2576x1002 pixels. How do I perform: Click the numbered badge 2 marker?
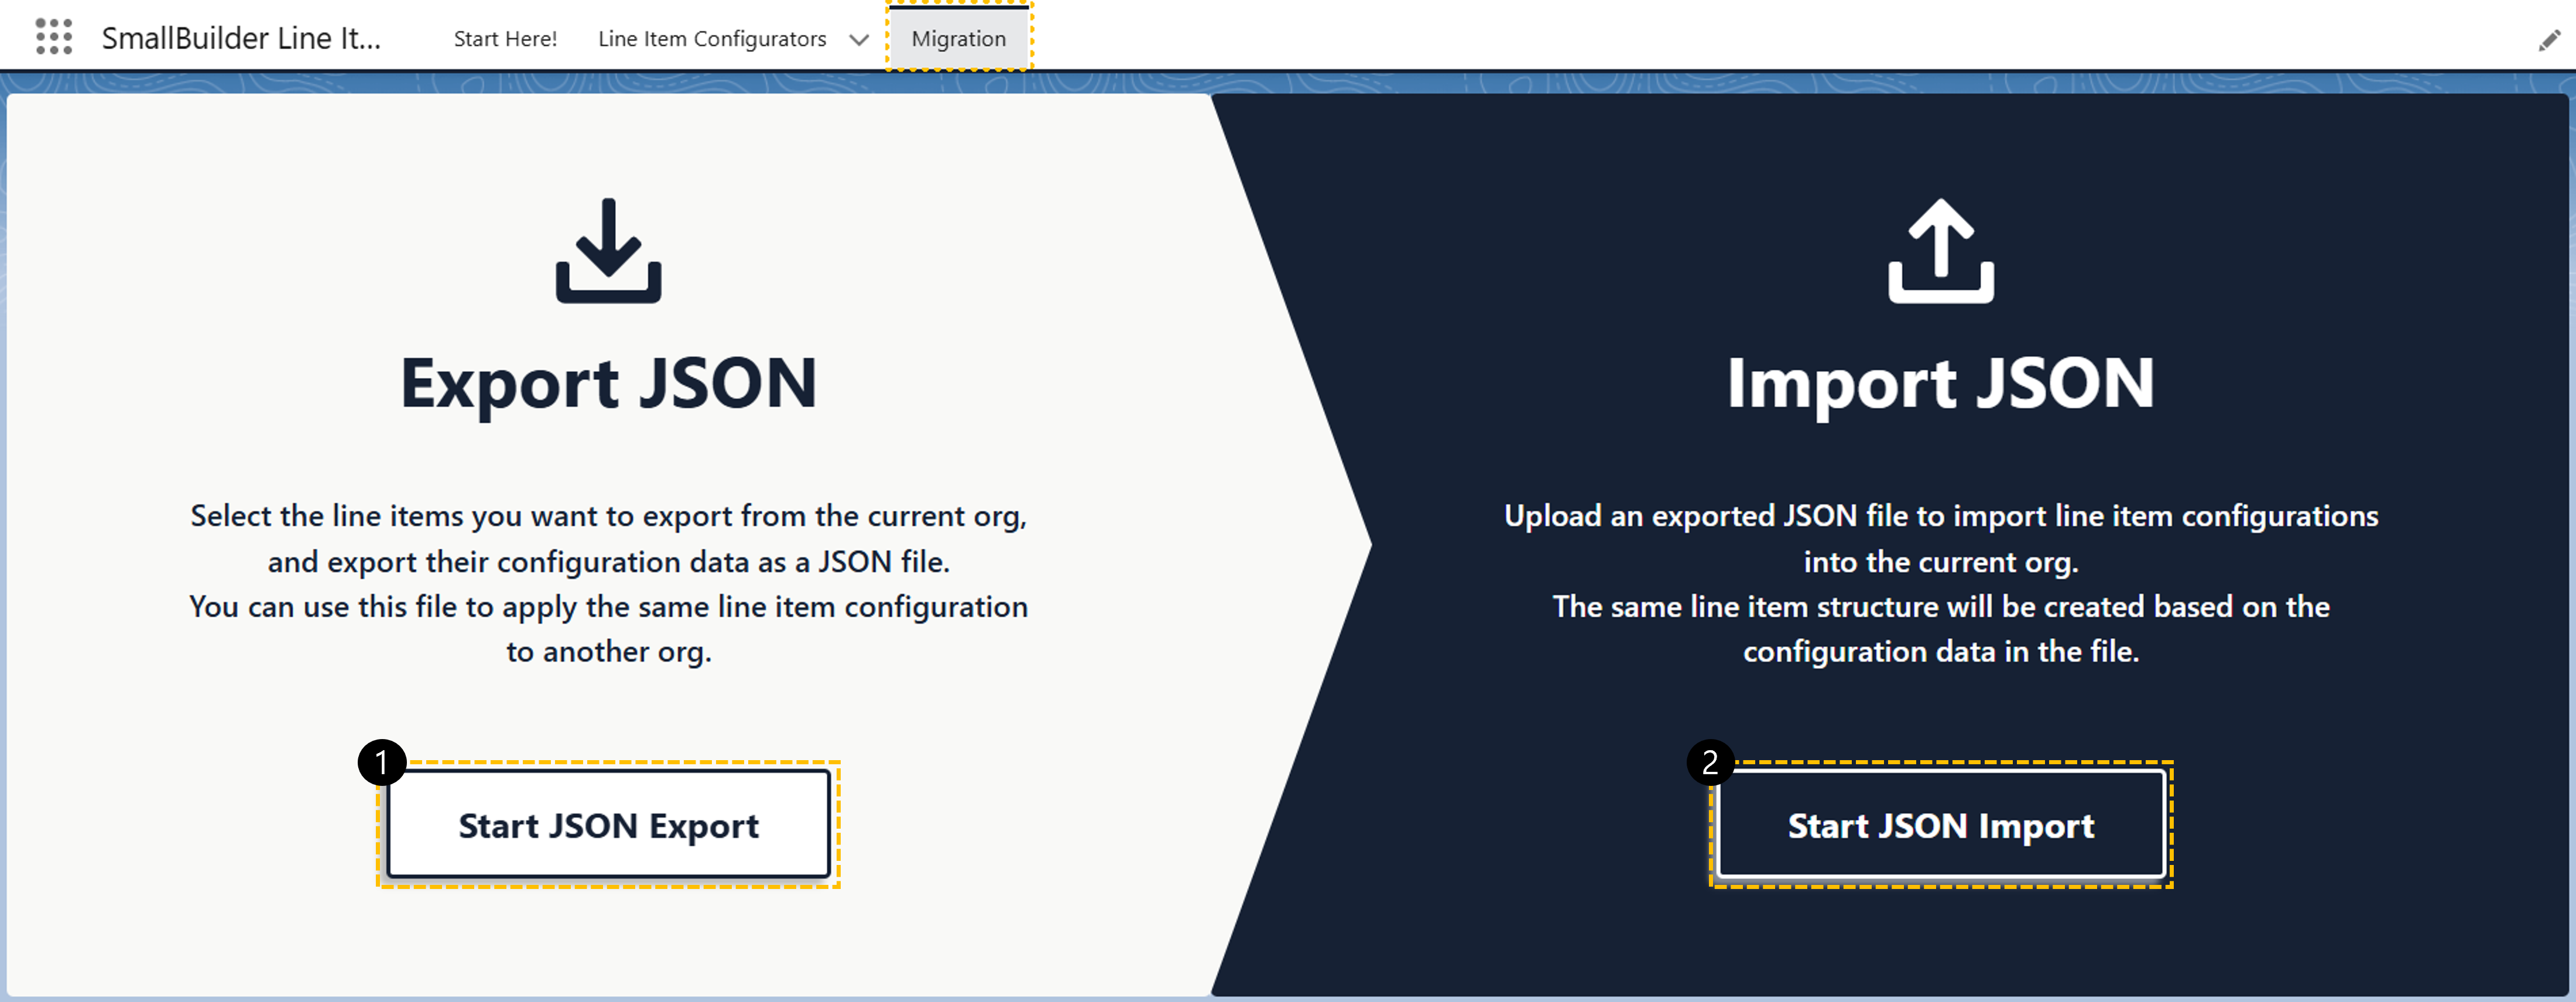(1710, 763)
